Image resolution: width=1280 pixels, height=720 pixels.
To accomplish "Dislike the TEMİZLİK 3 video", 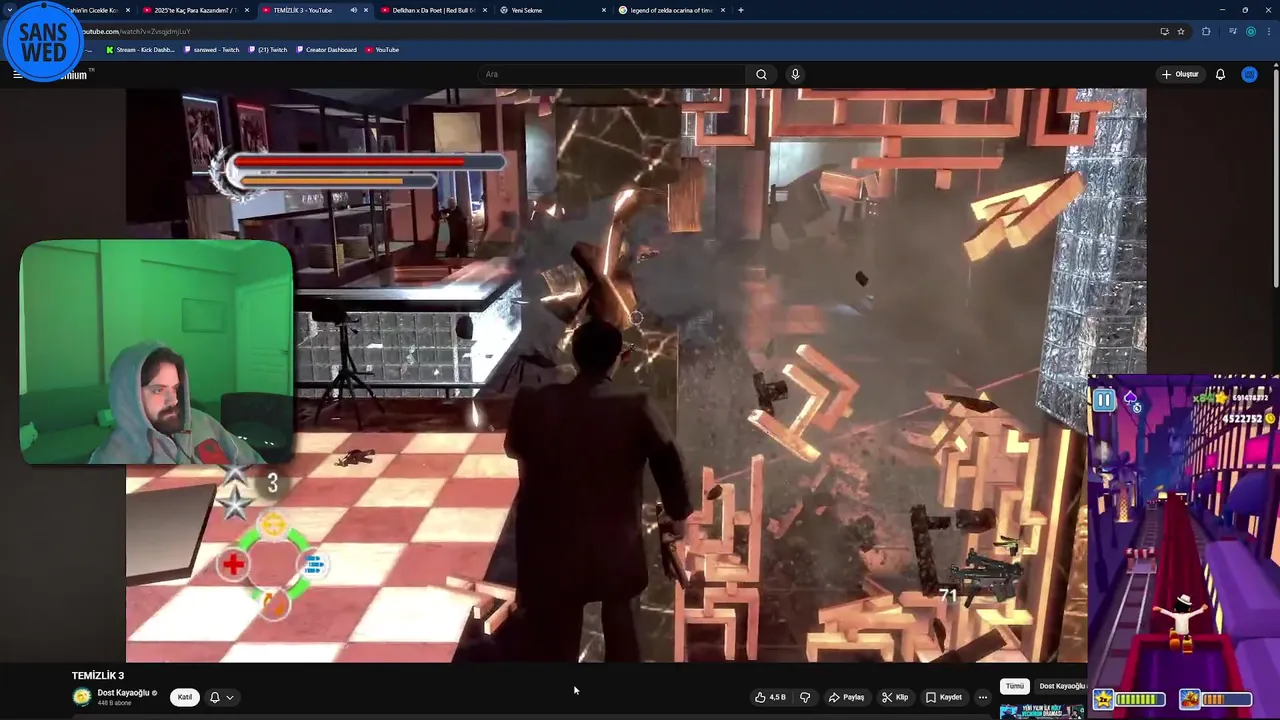I will [x=805, y=697].
